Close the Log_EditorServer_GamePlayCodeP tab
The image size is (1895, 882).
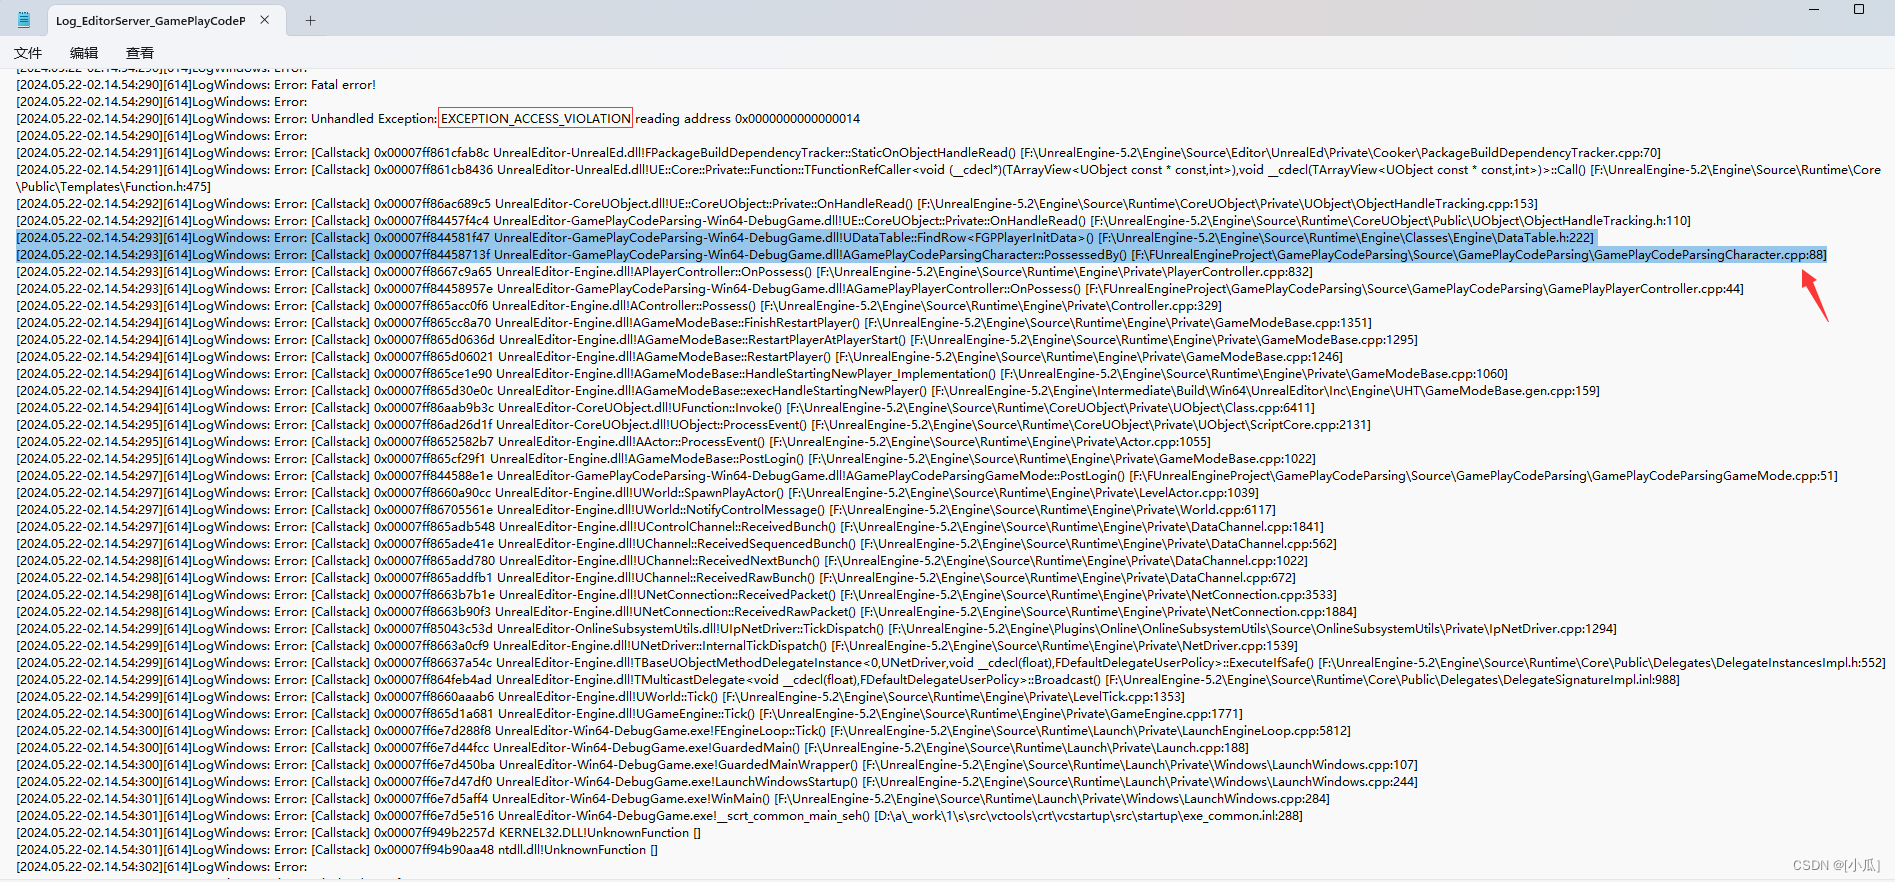(x=265, y=20)
